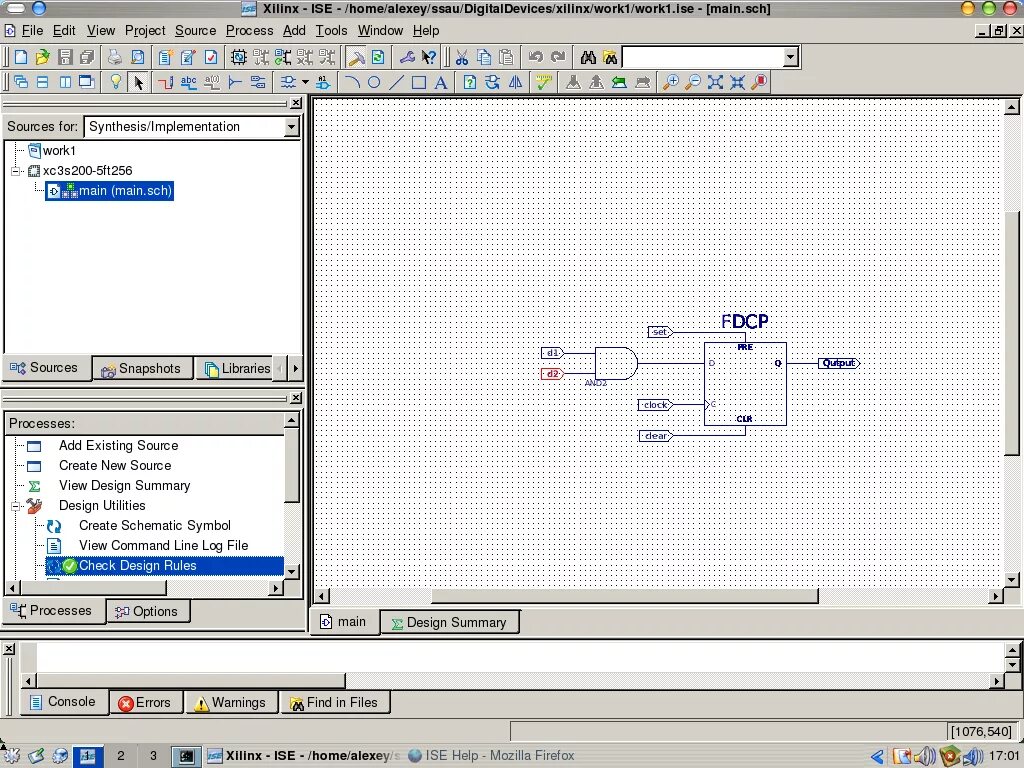Open the File menu
This screenshot has height=768, width=1024.
coord(32,31)
